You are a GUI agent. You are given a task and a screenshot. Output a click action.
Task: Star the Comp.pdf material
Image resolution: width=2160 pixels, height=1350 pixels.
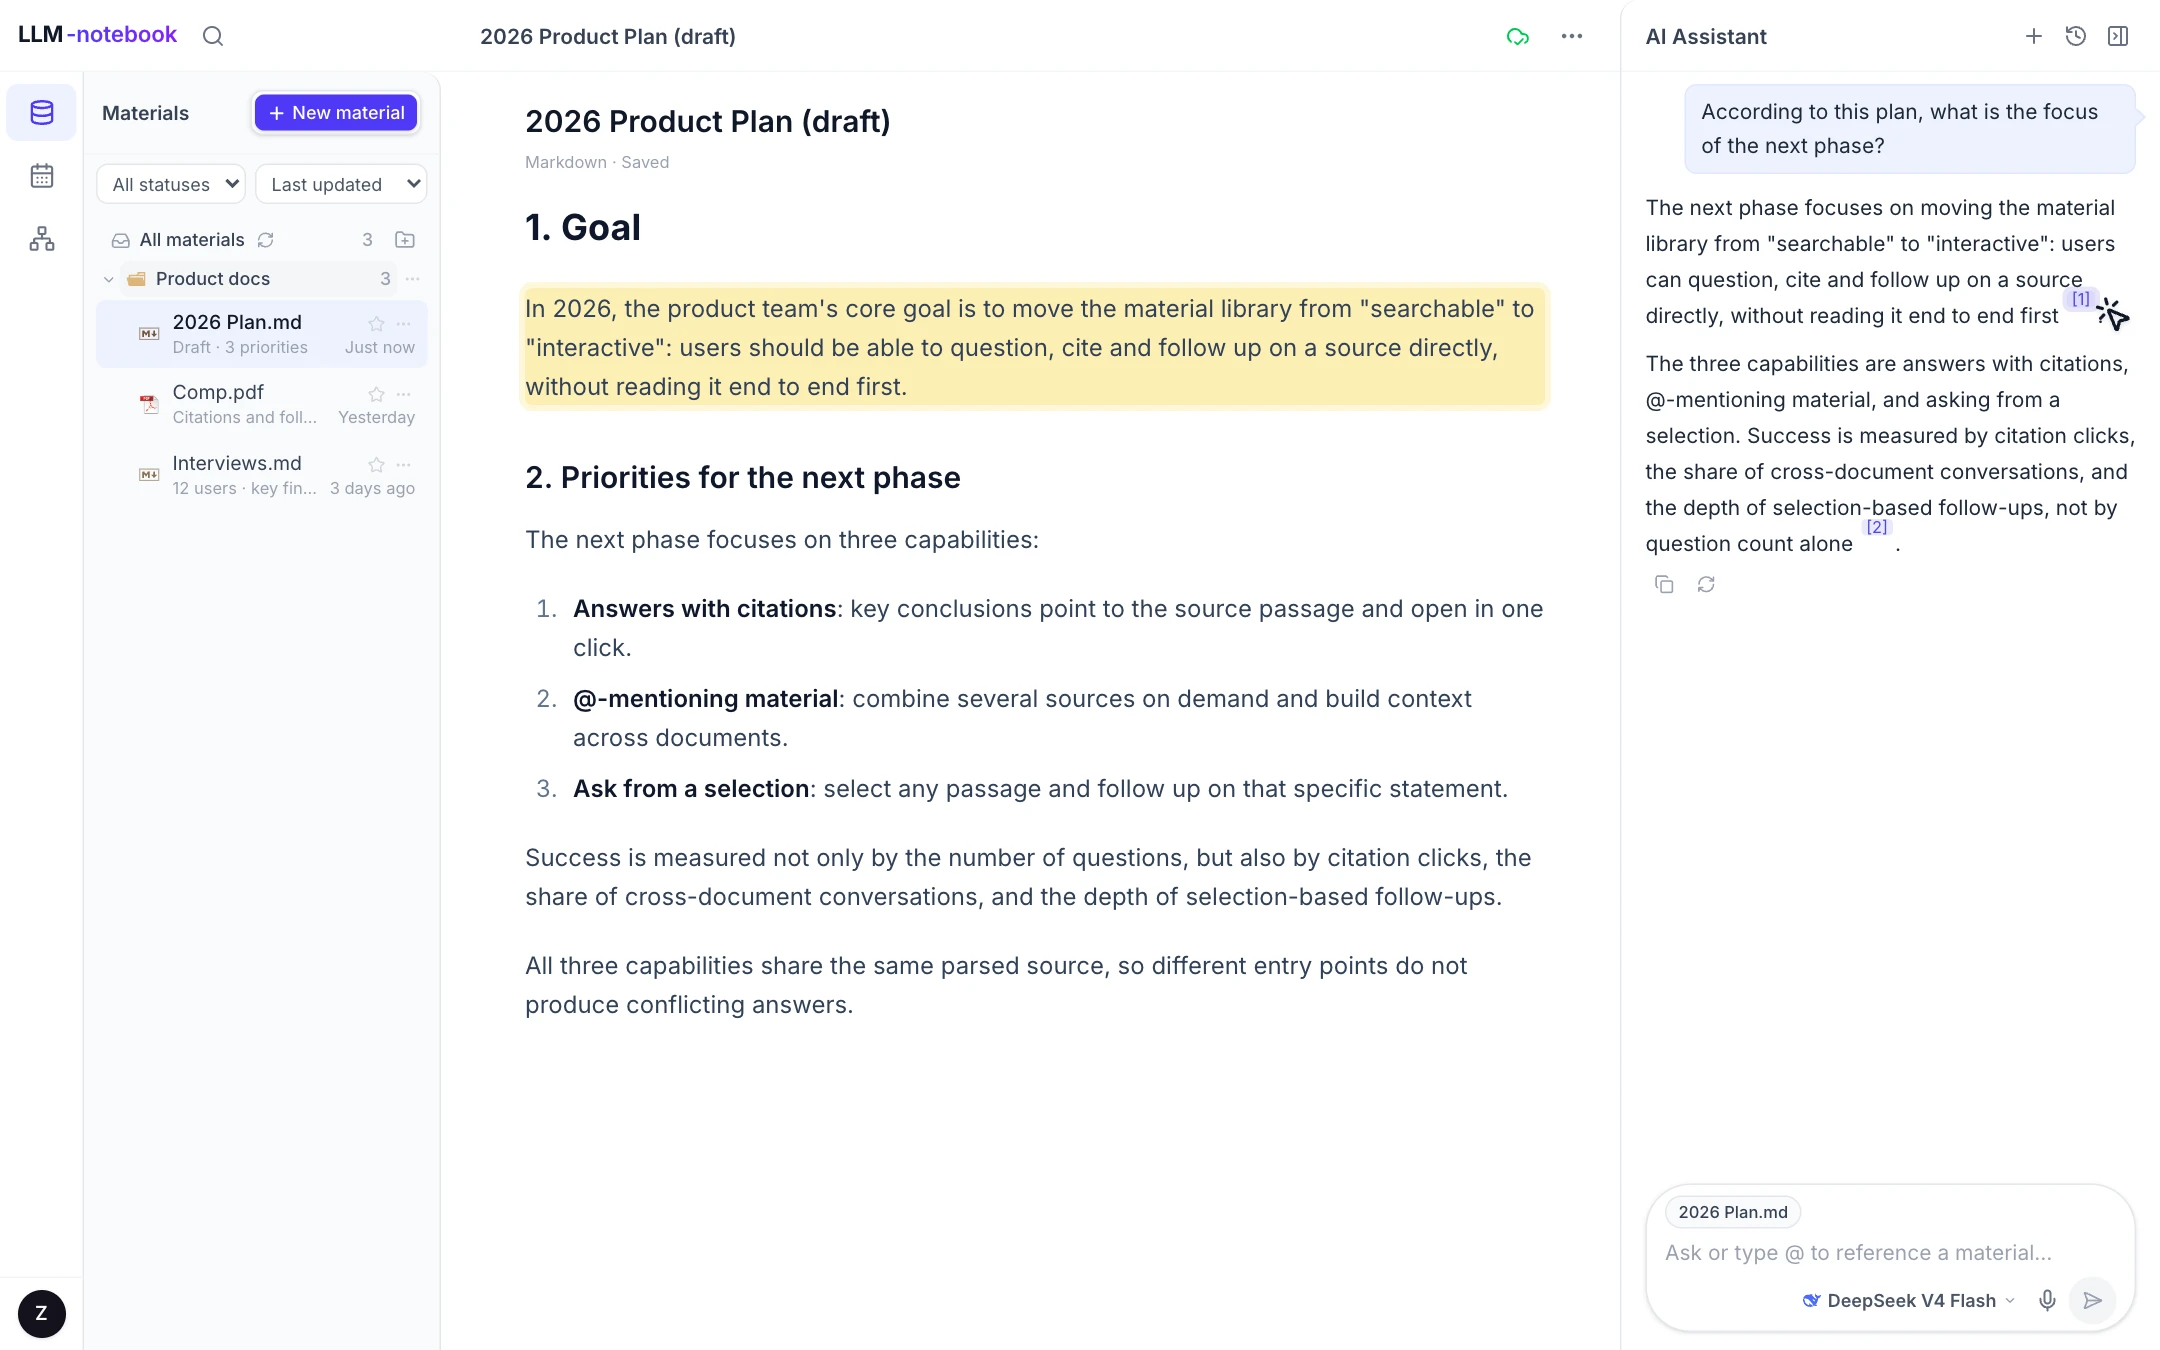coord(376,394)
